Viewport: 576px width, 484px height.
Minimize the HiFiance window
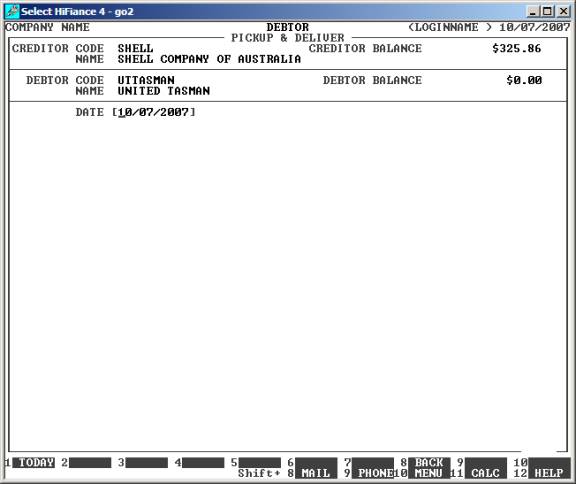533,11
